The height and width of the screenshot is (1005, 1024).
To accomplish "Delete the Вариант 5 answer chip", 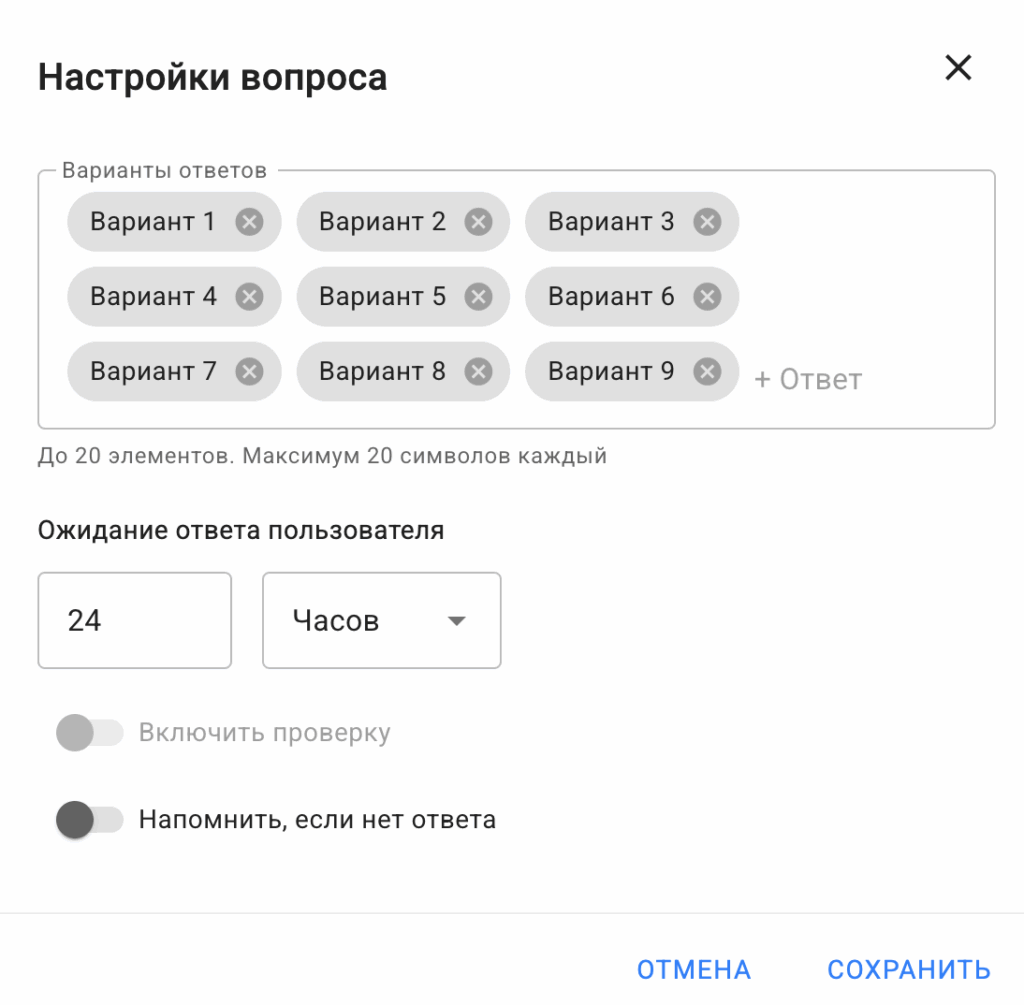I will pos(479,297).
